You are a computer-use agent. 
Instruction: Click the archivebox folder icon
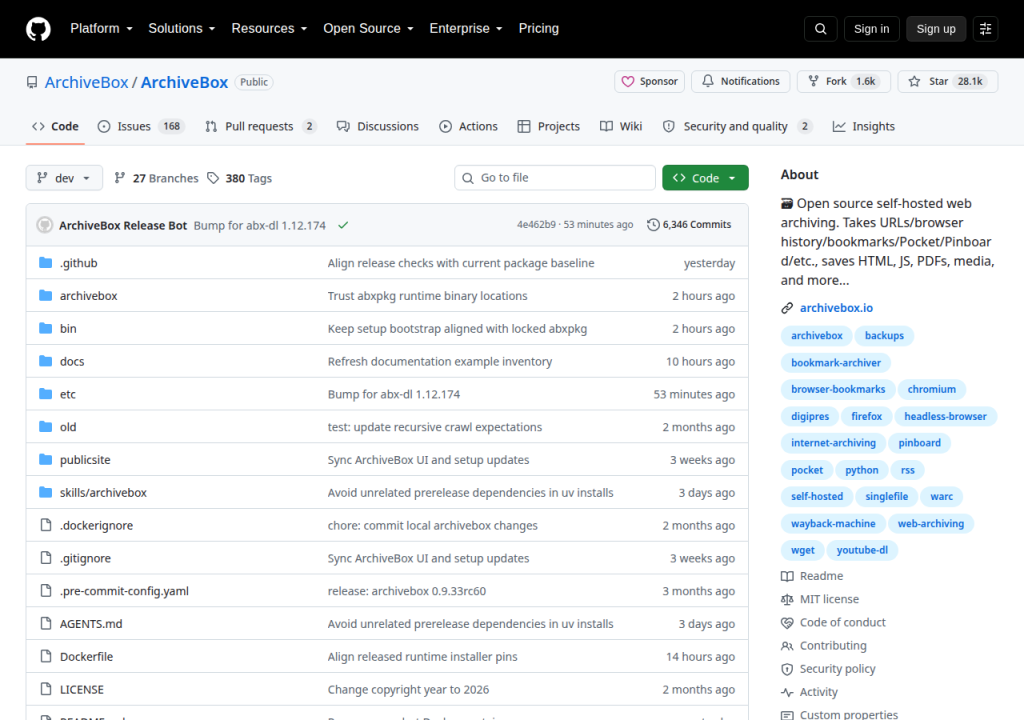pyautogui.click(x=45, y=295)
